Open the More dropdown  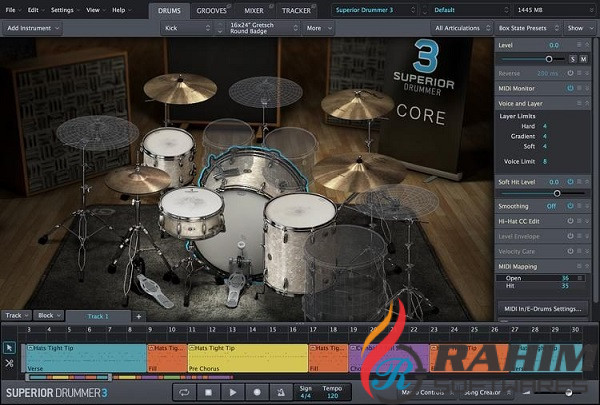coord(318,28)
